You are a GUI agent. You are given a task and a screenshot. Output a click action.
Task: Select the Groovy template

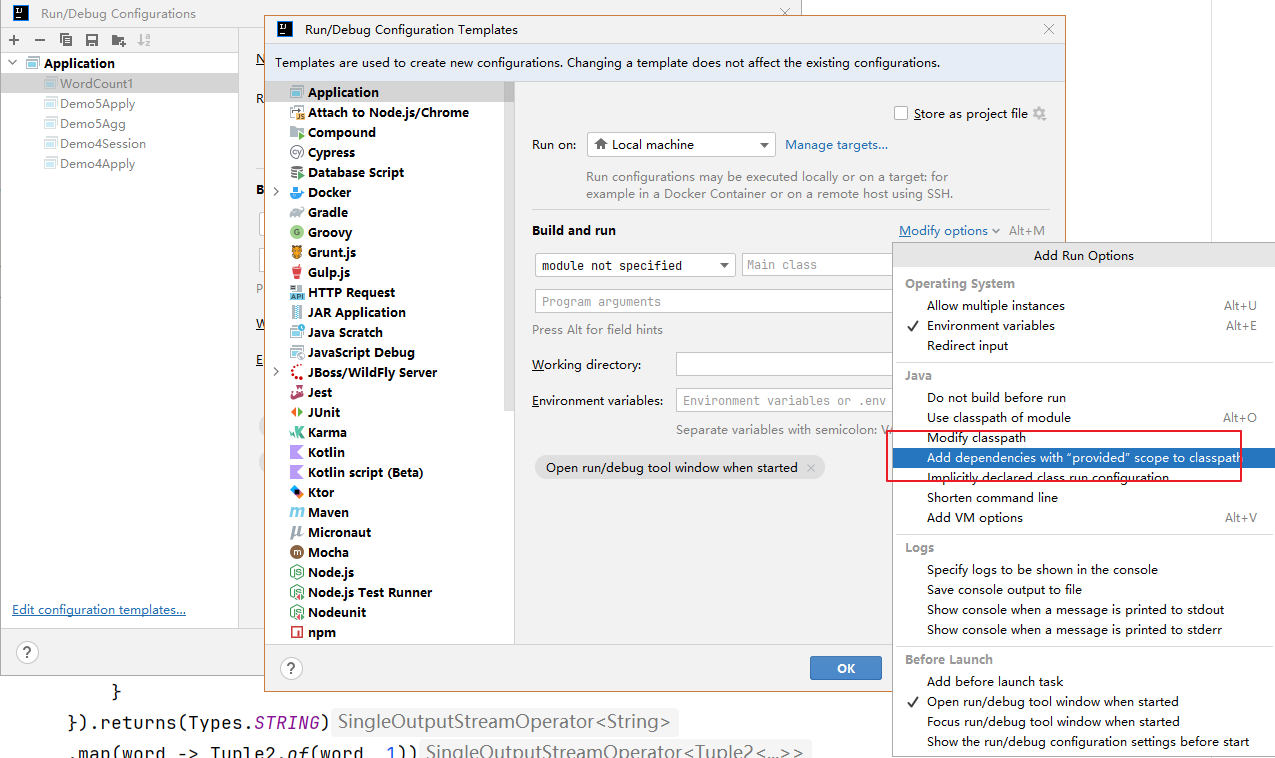point(330,232)
